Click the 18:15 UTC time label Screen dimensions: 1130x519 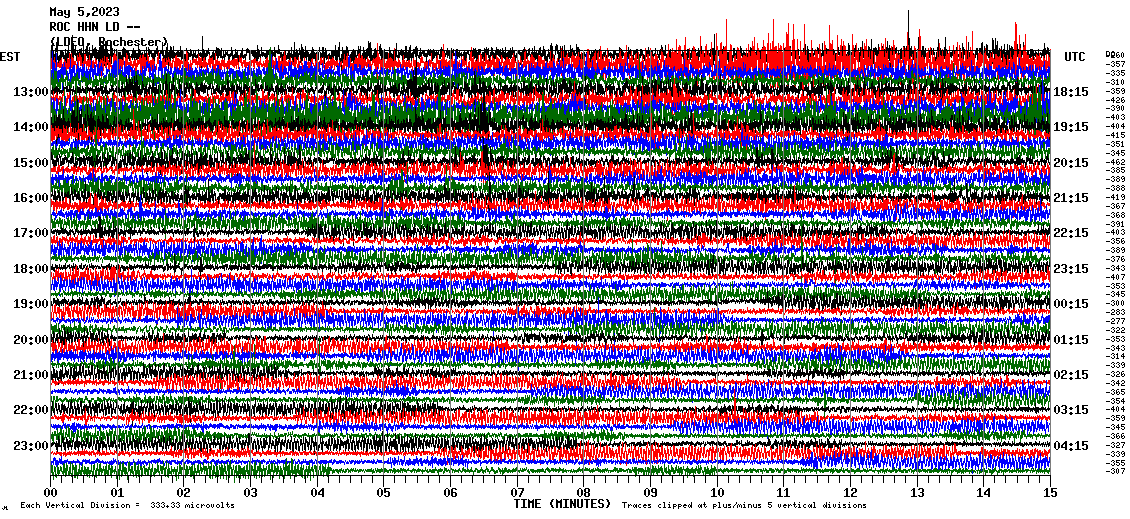[1071, 92]
